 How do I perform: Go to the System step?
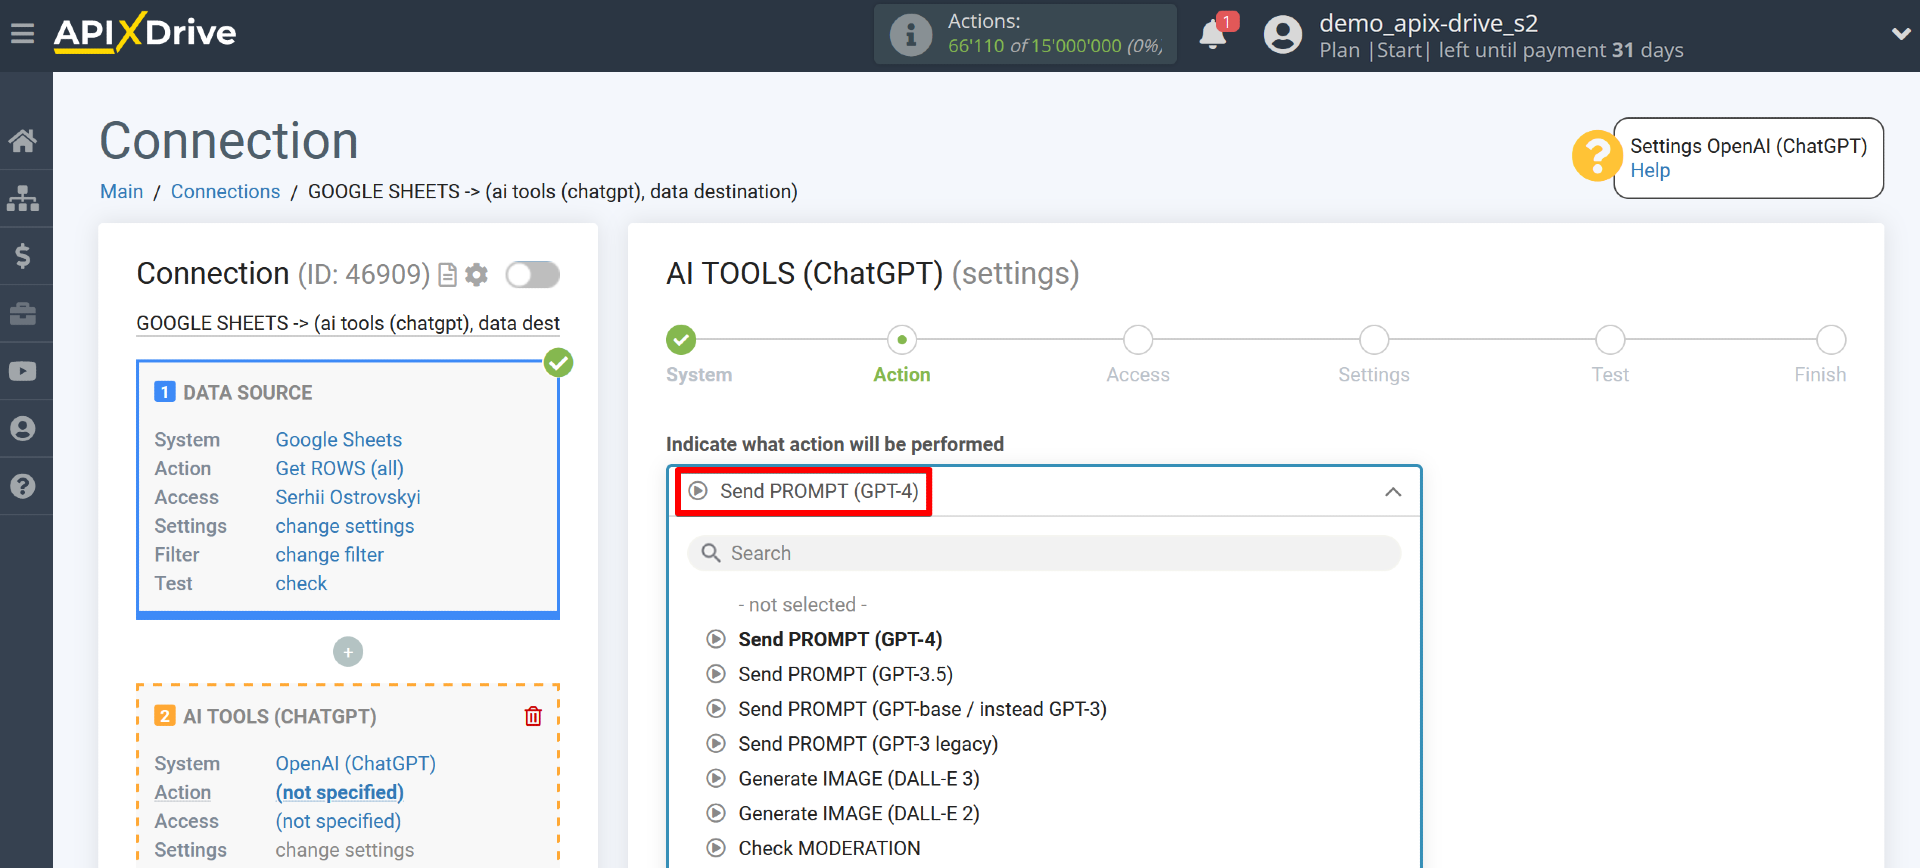(681, 341)
